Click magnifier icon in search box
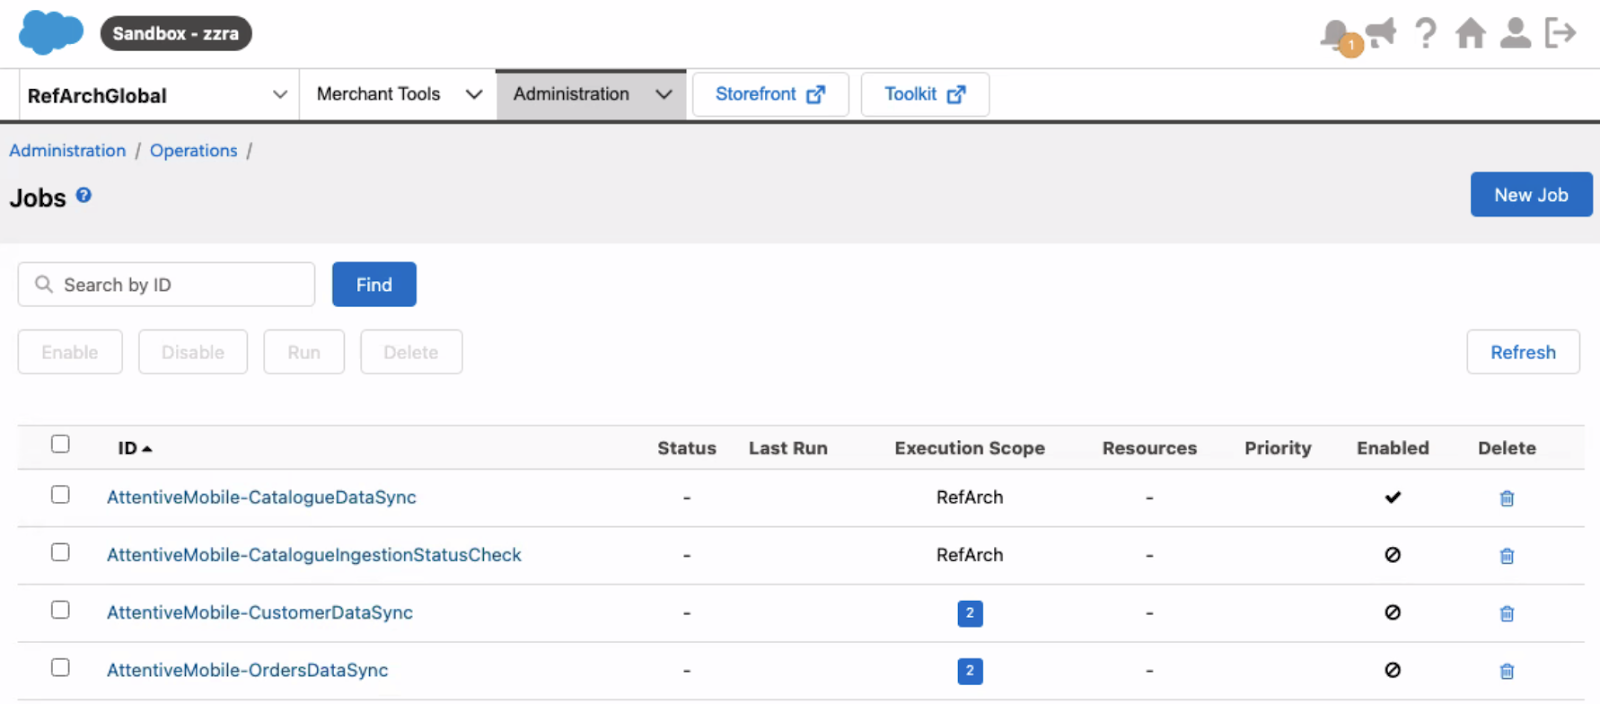Viewport: 1600px width, 704px height. pos(44,284)
